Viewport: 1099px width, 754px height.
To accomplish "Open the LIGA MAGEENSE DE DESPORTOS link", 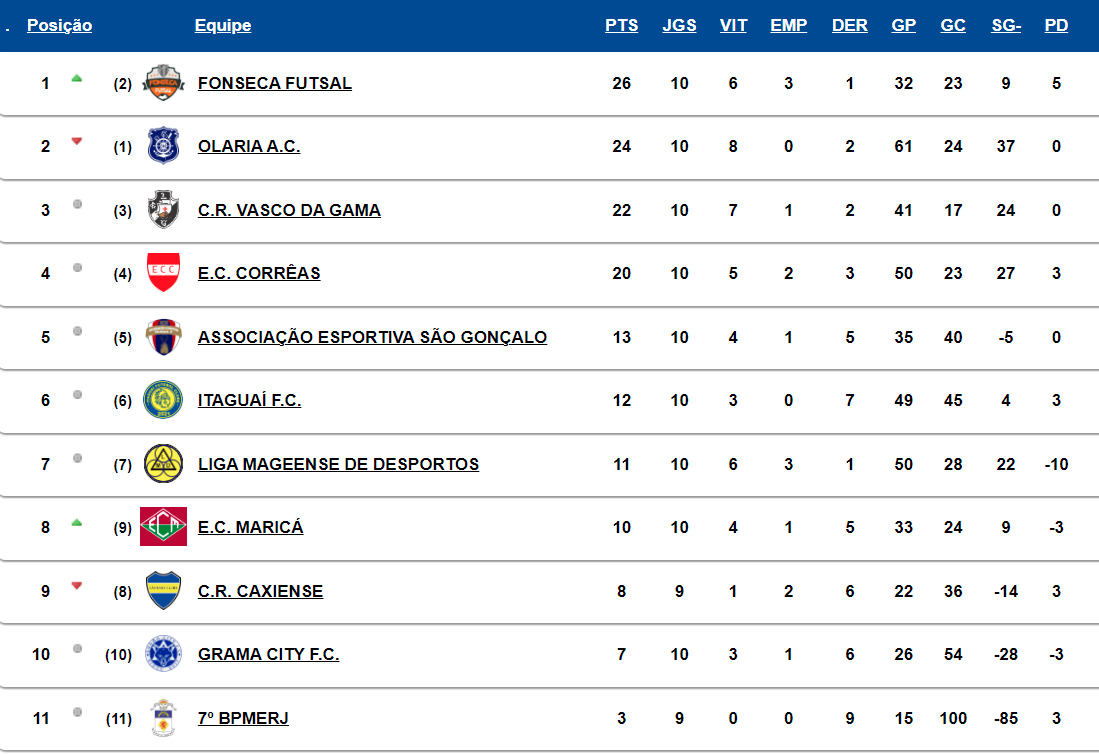I will (338, 464).
